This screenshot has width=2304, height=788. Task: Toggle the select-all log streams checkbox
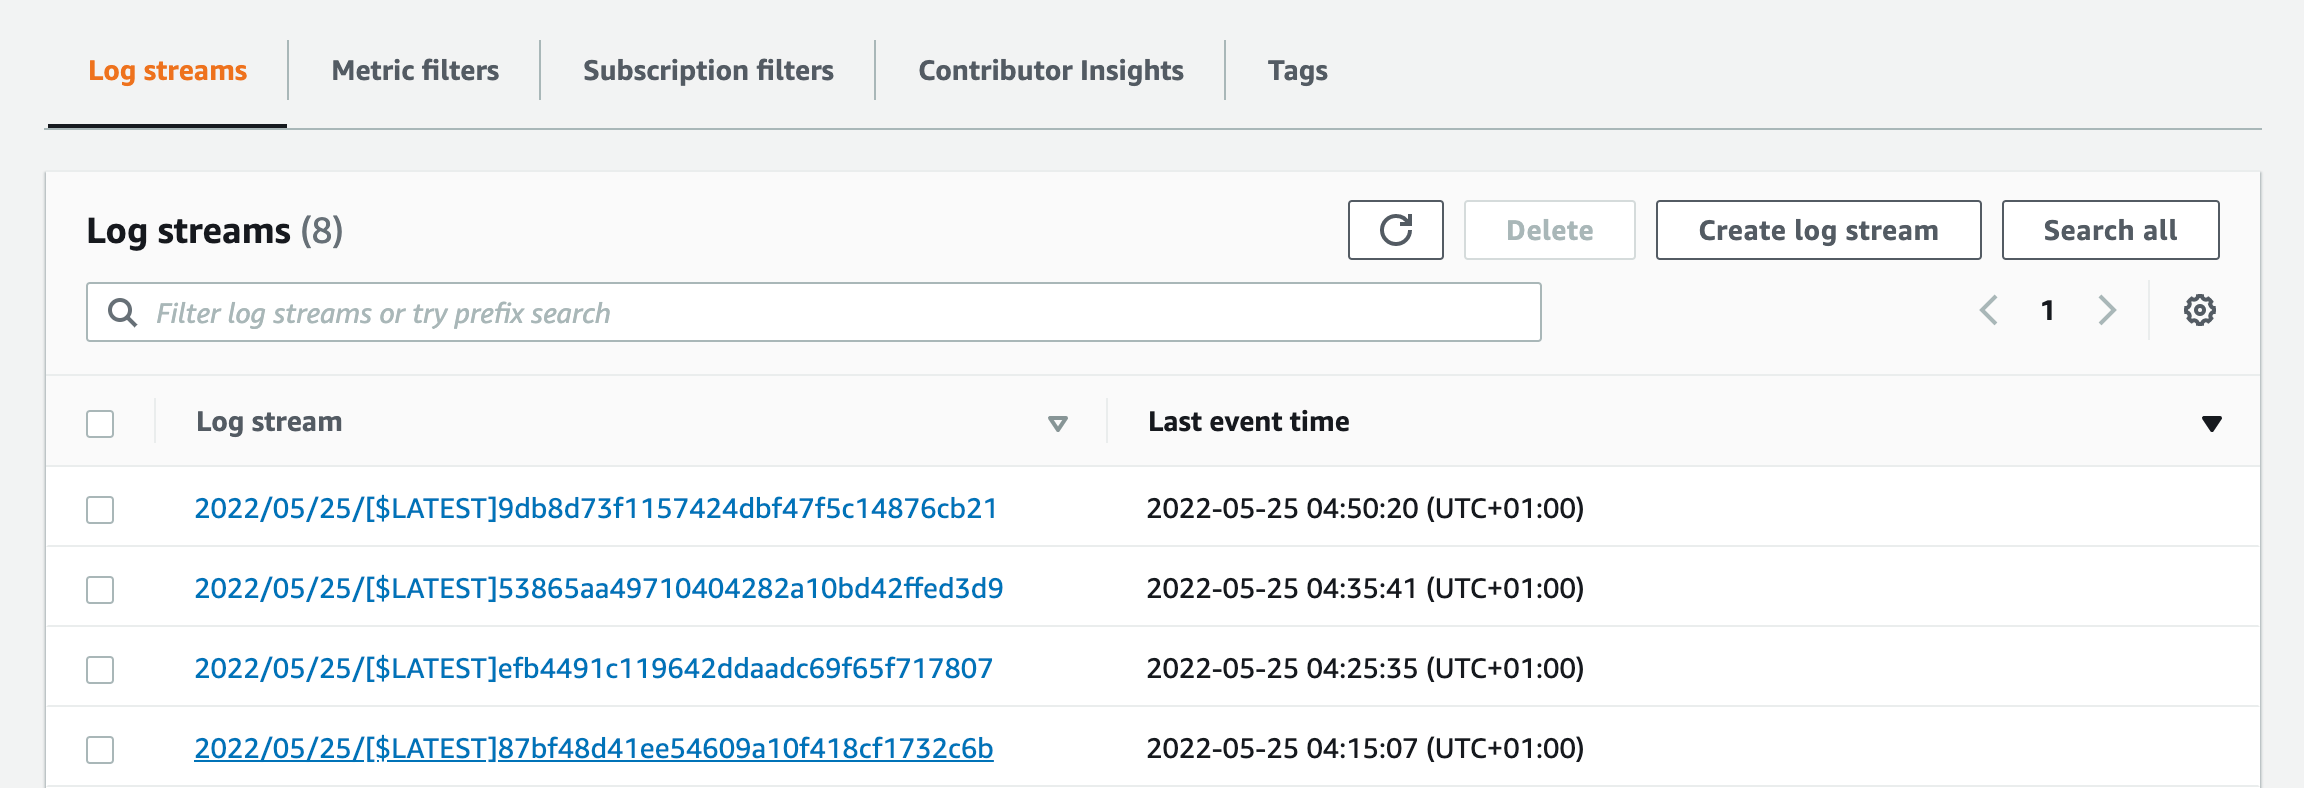(x=100, y=424)
